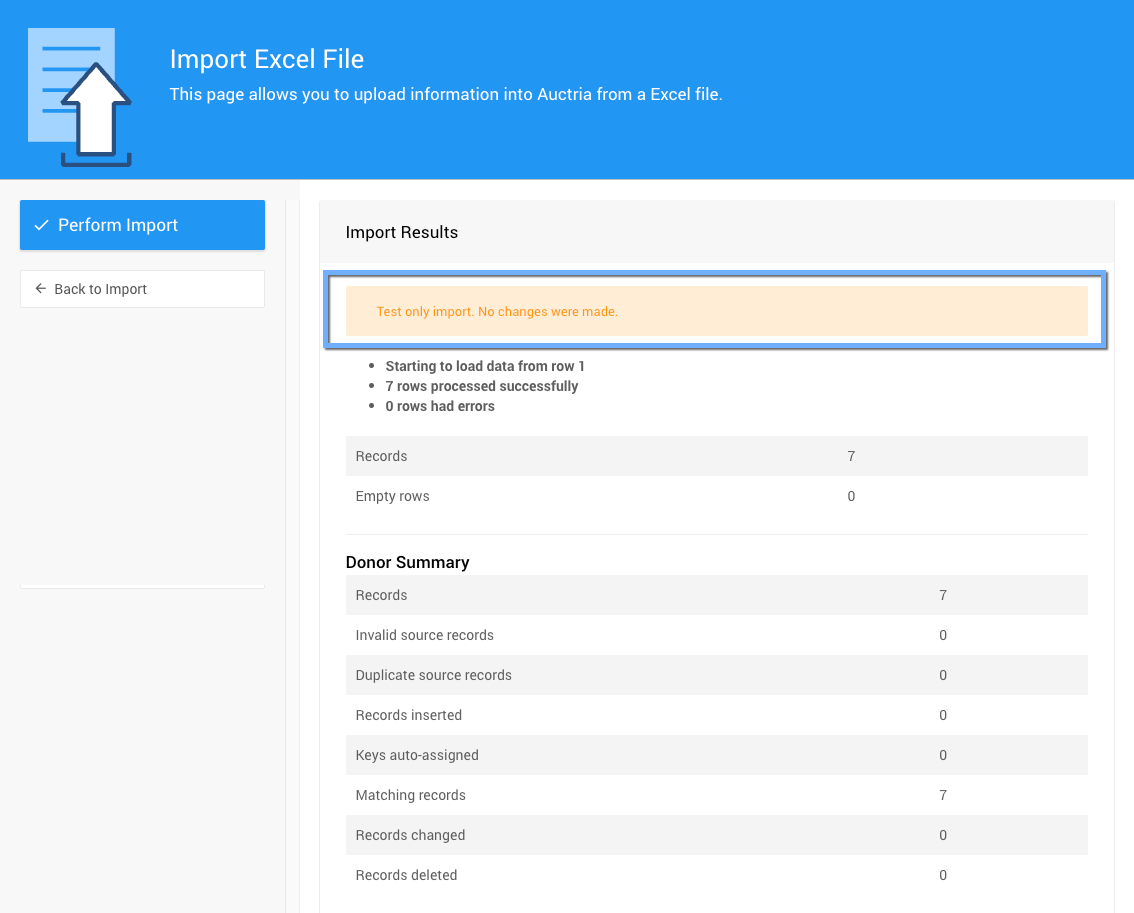Select the Invalid source records row
The width and height of the screenshot is (1134, 913).
point(716,635)
